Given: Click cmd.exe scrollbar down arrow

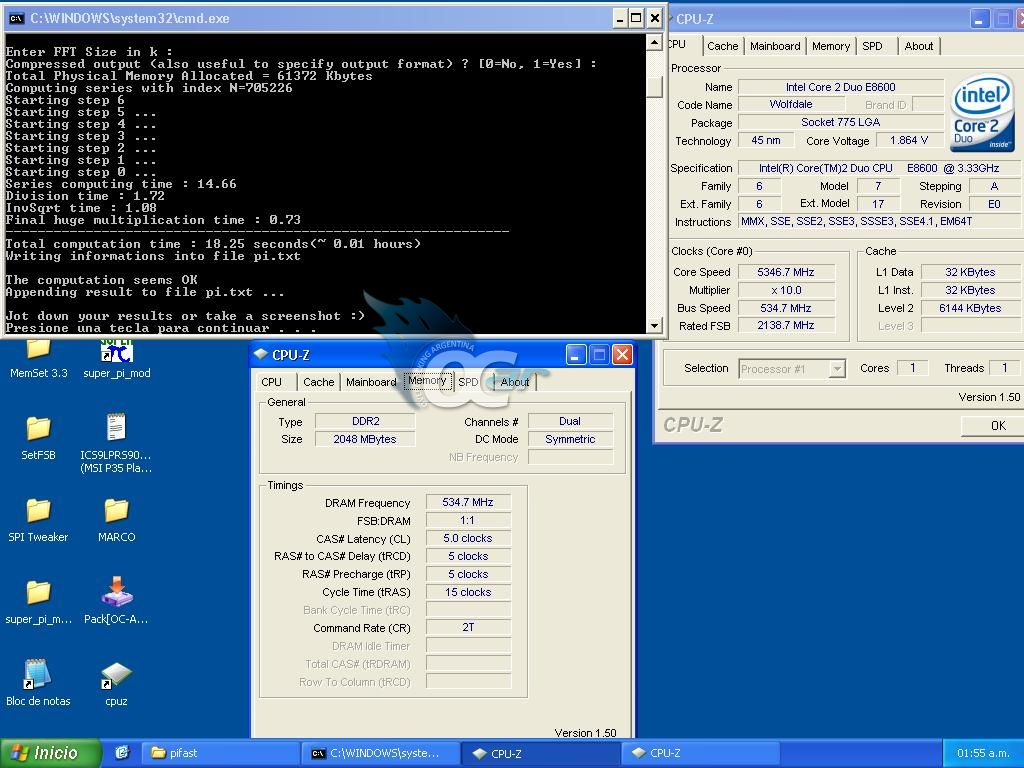Looking at the screenshot, I should 654,325.
